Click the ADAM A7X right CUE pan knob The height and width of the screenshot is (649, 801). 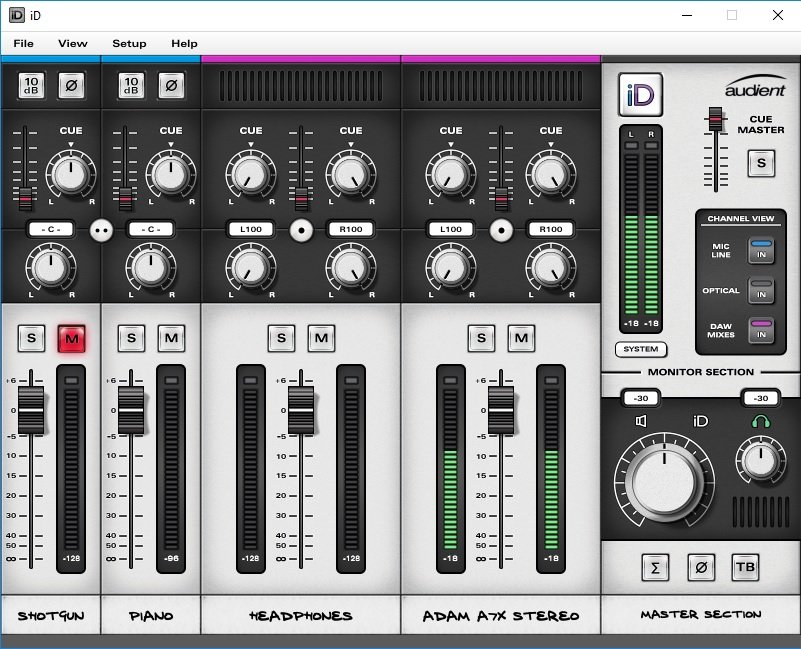(x=551, y=174)
